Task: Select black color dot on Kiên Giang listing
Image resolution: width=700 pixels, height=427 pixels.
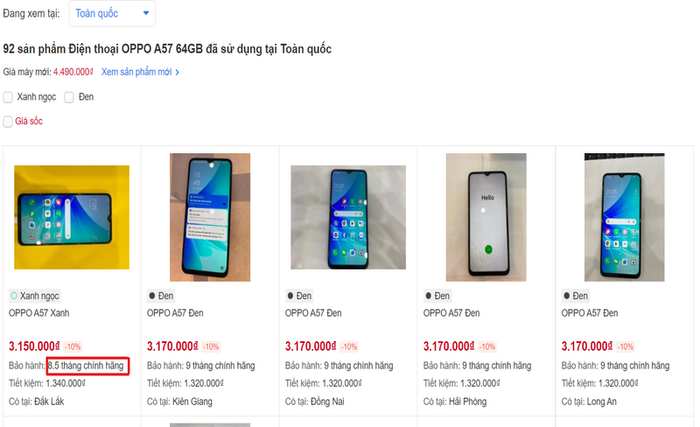Action: coord(152,296)
